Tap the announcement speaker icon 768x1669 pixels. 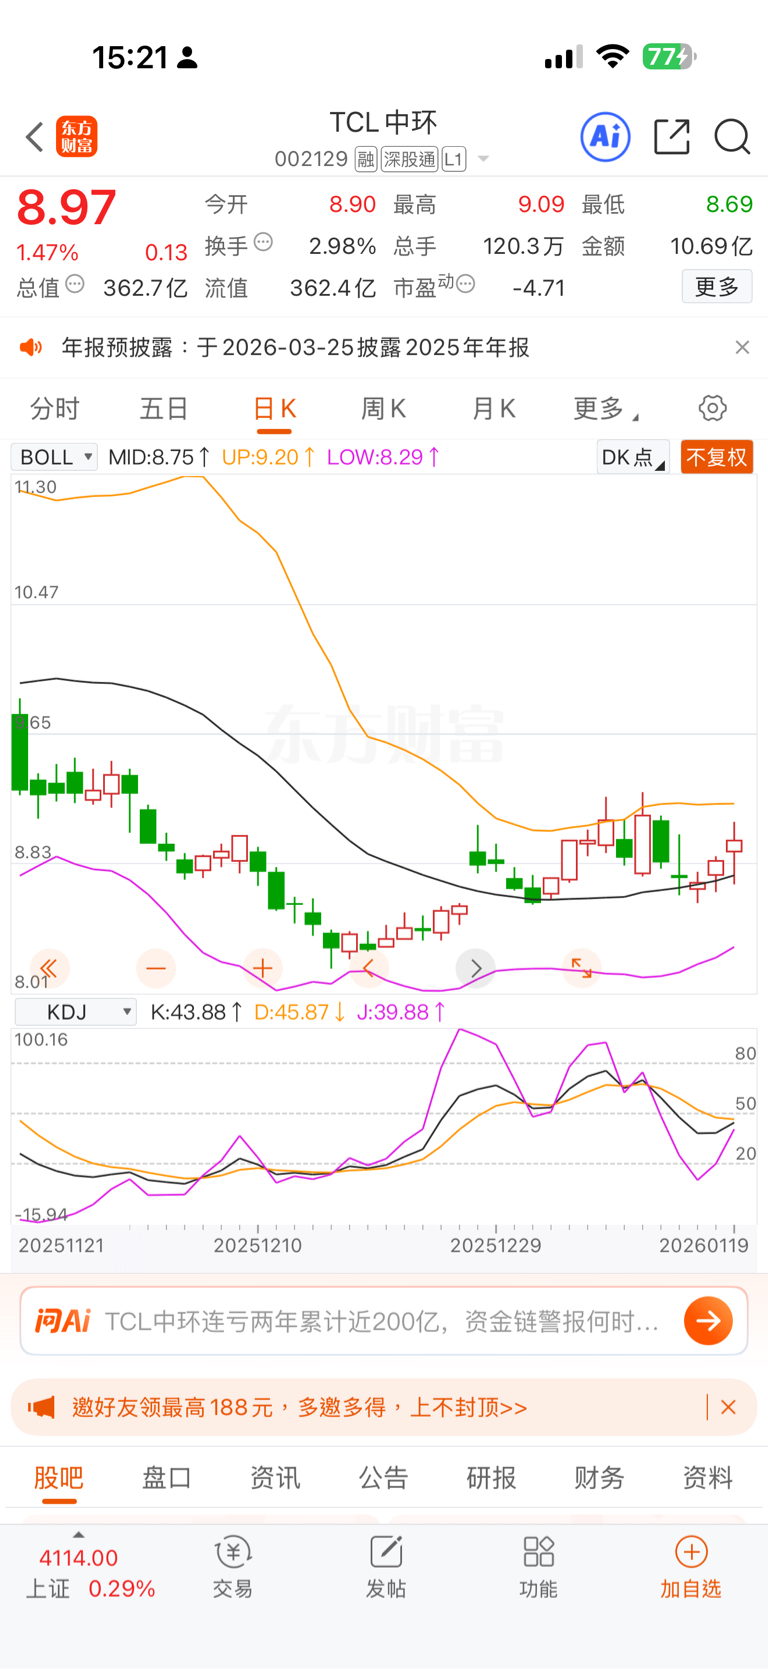31,347
